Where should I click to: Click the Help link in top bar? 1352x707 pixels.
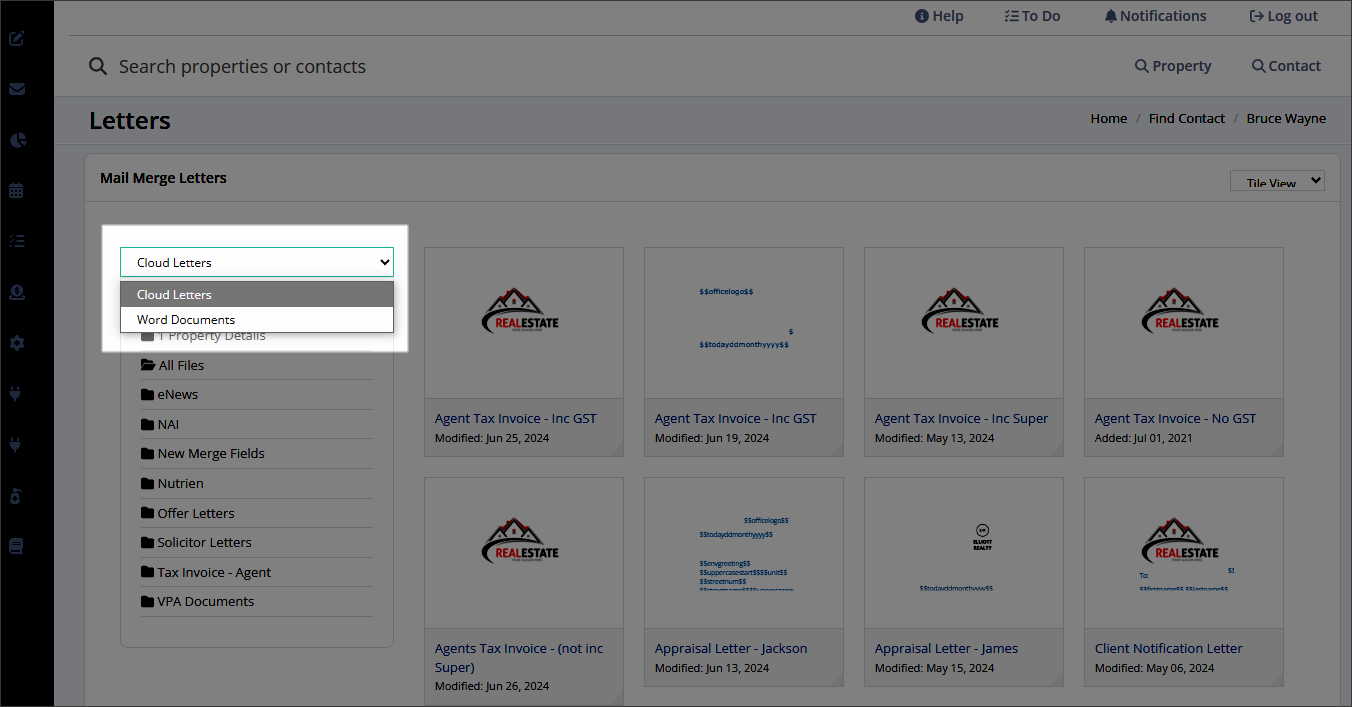click(939, 16)
